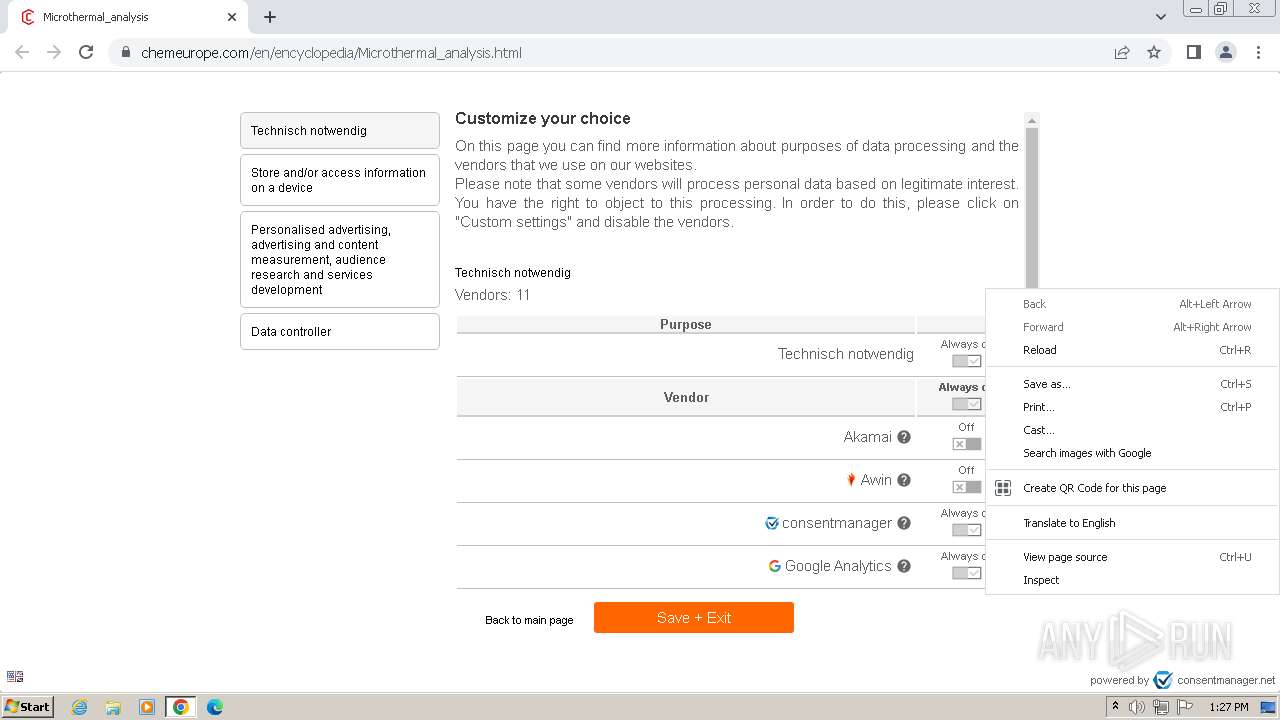Click the Chrome taskbar icon
Screen dimensions: 1280x720
point(181,707)
